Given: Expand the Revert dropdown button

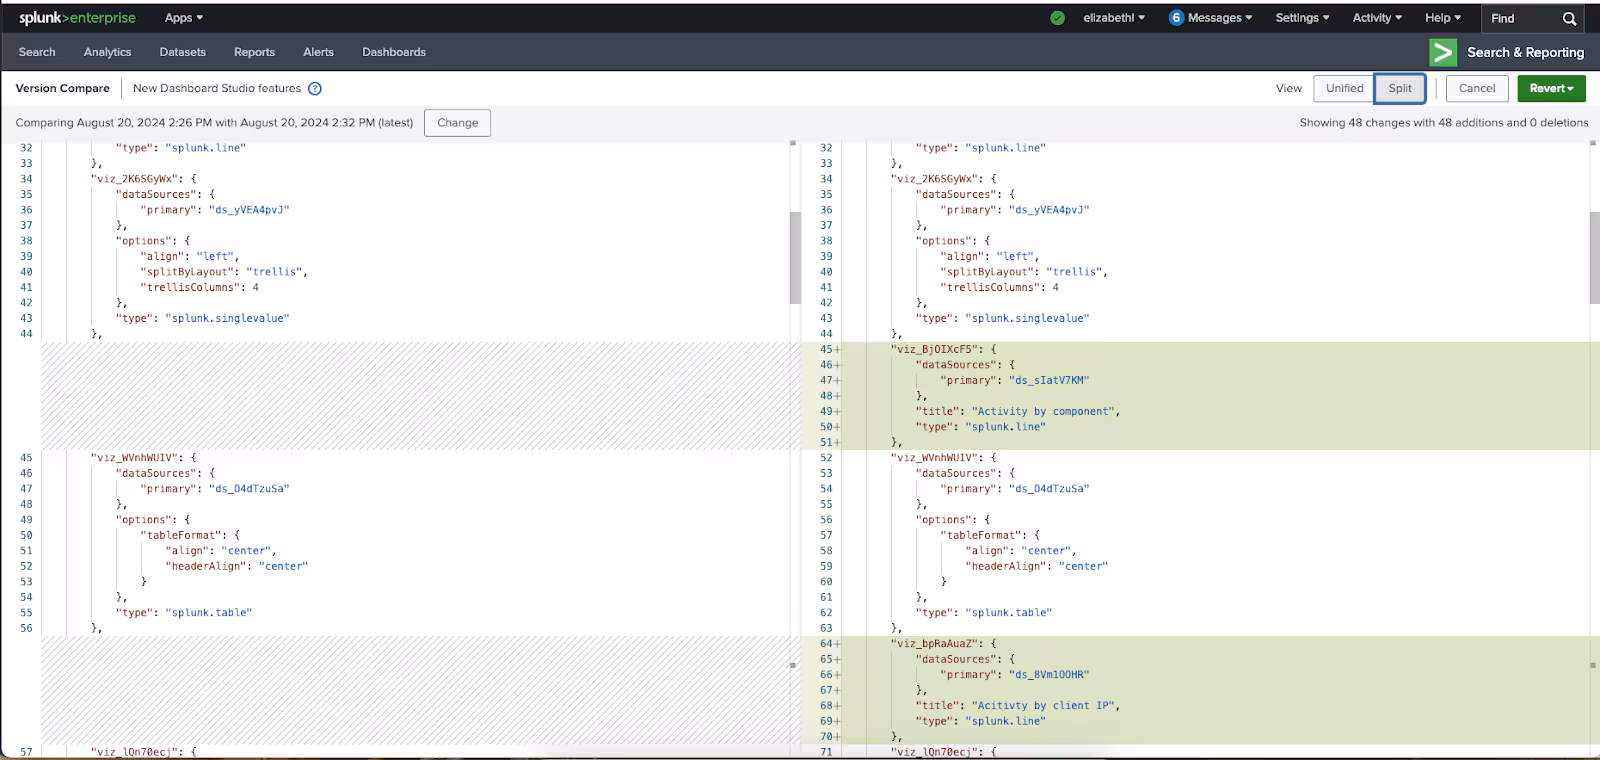Looking at the screenshot, I should pyautogui.click(x=1551, y=88).
